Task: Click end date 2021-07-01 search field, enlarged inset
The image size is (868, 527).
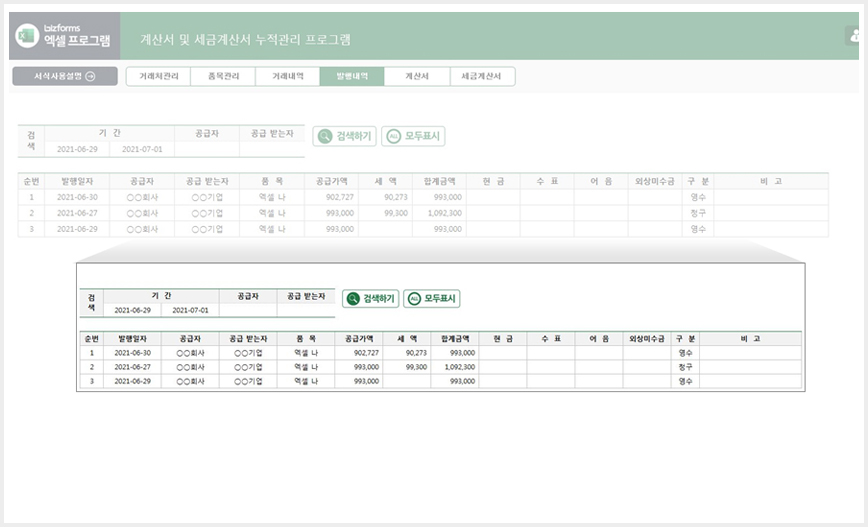Action: [x=190, y=310]
